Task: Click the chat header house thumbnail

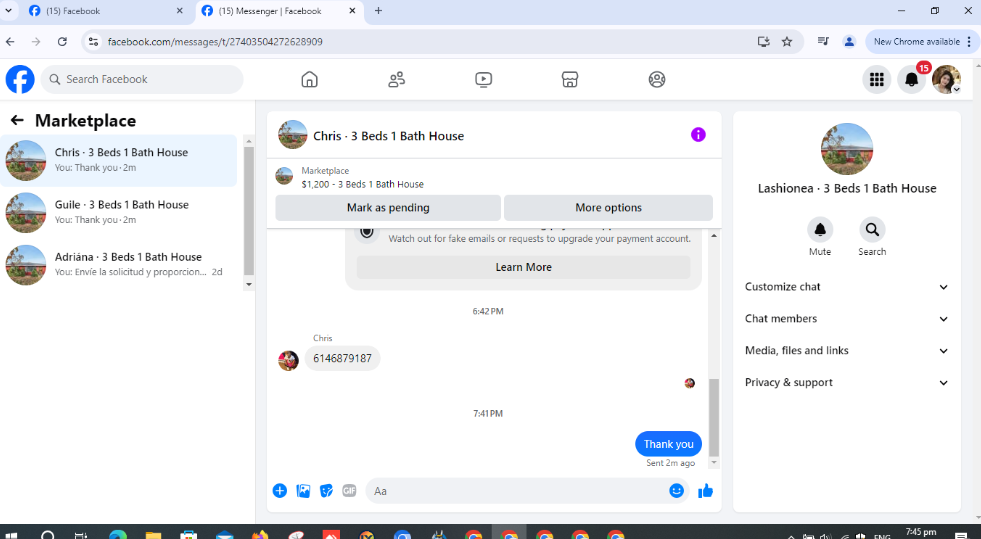Action: coord(292,134)
